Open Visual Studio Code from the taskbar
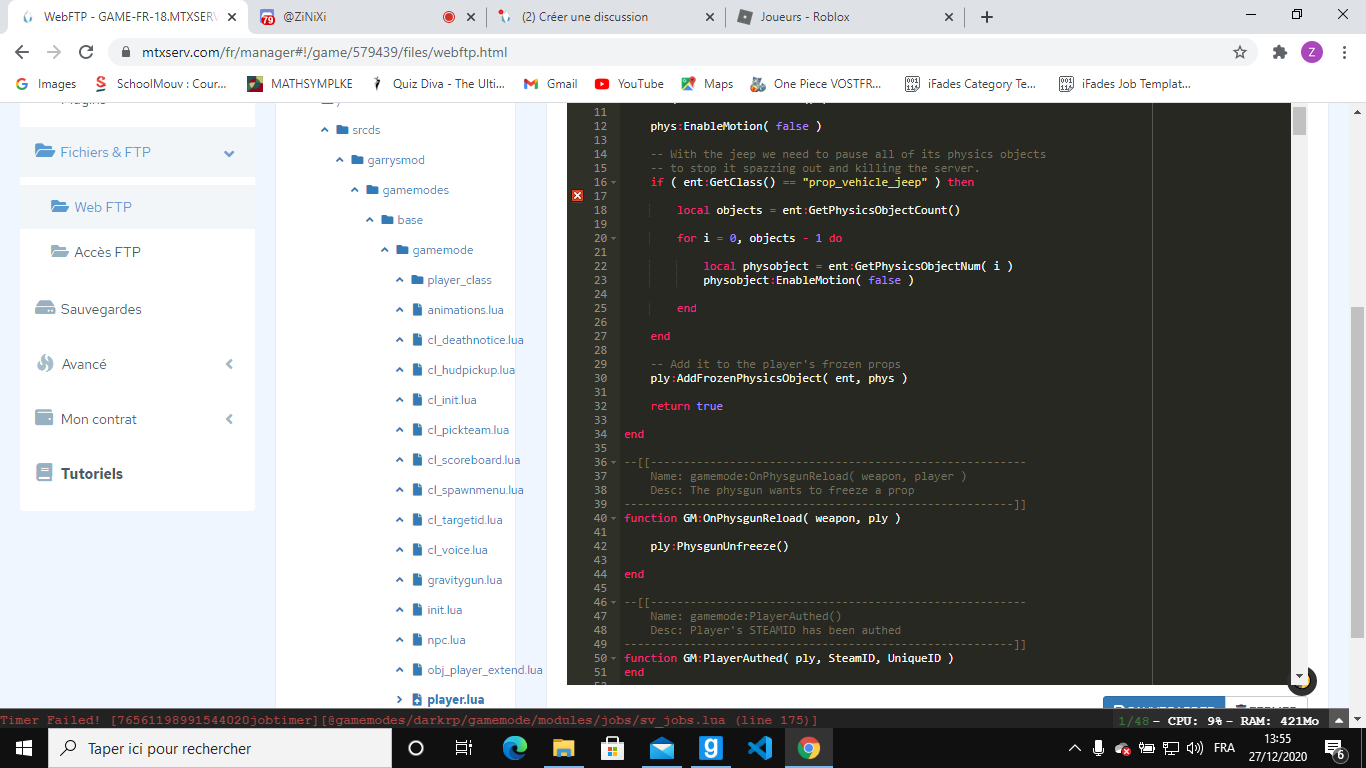 click(x=759, y=748)
